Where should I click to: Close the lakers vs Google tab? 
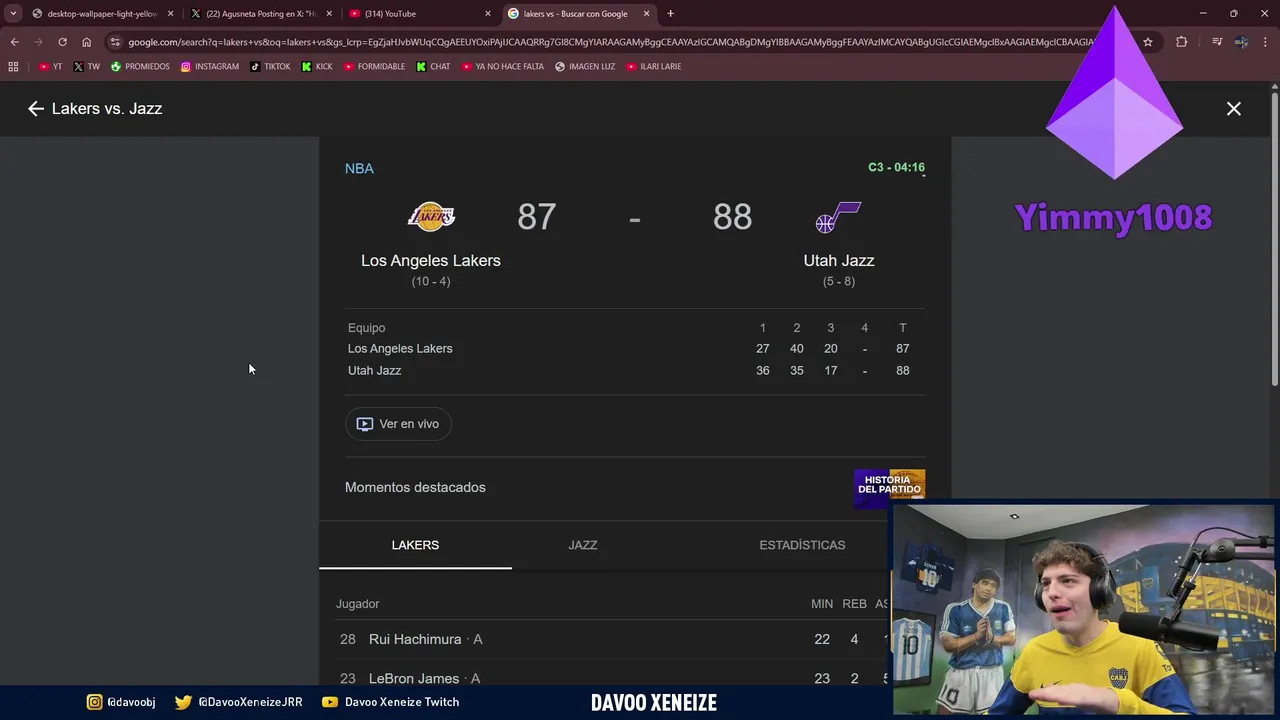pos(647,14)
